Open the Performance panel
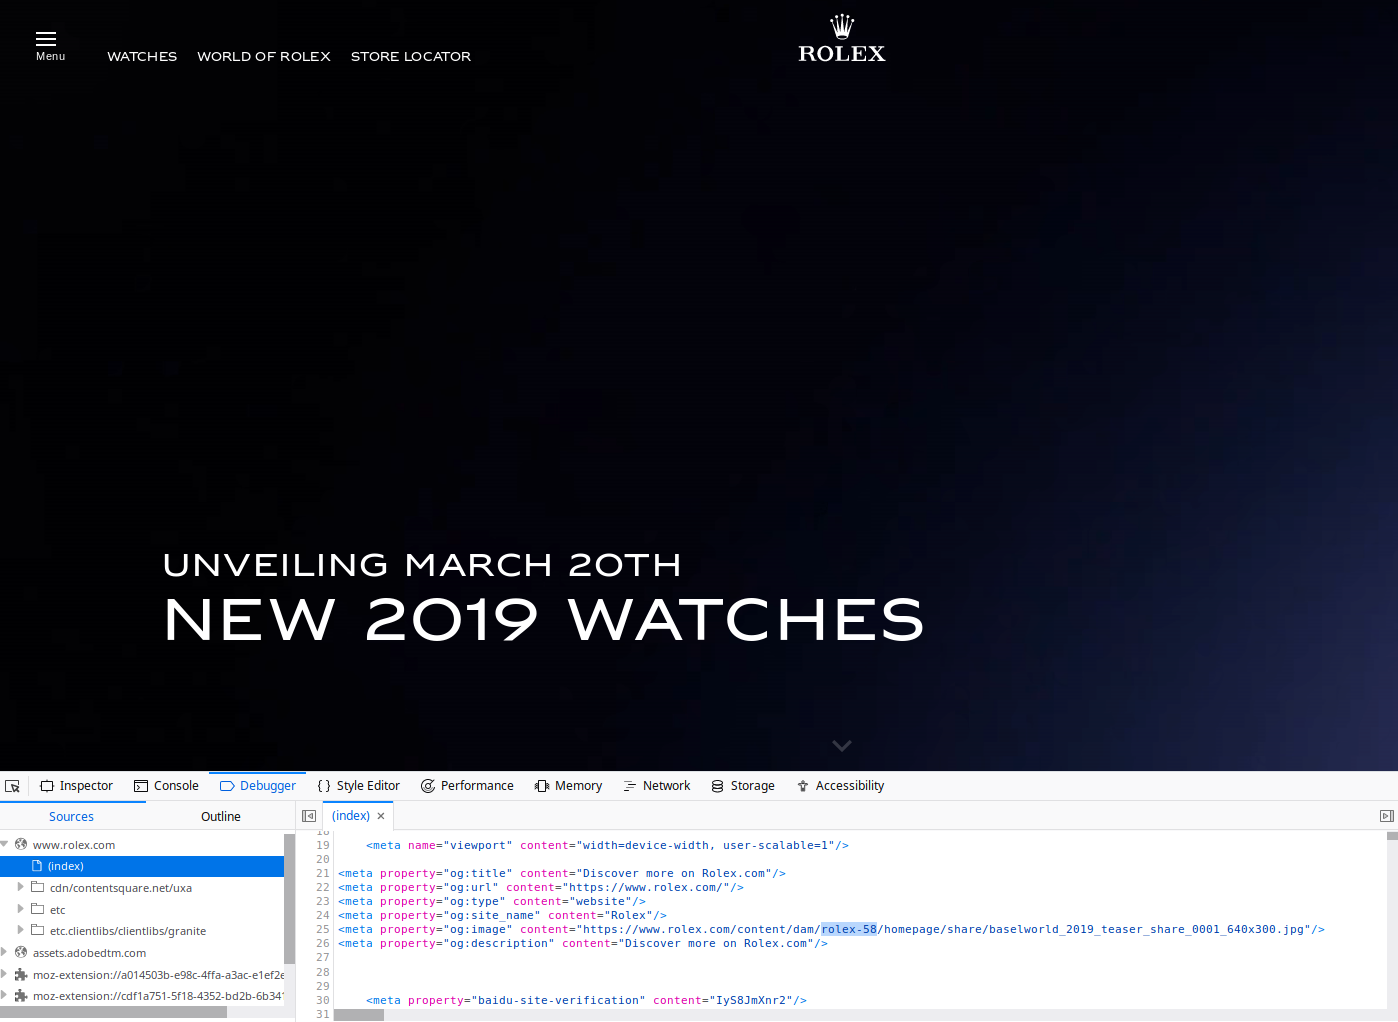The height and width of the screenshot is (1022, 1398). [467, 786]
